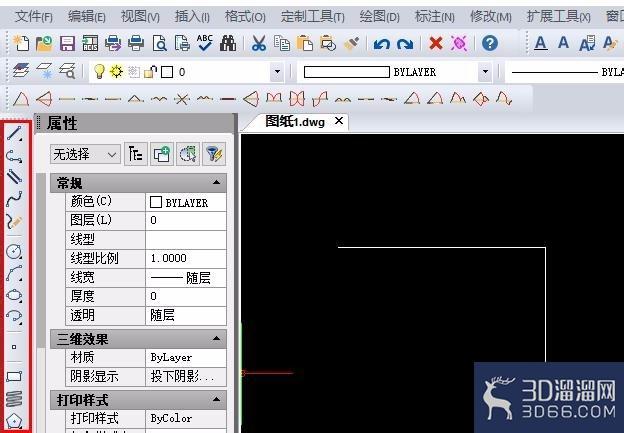Select the Polyline tool
This screenshot has width=624, height=433.
14,156
